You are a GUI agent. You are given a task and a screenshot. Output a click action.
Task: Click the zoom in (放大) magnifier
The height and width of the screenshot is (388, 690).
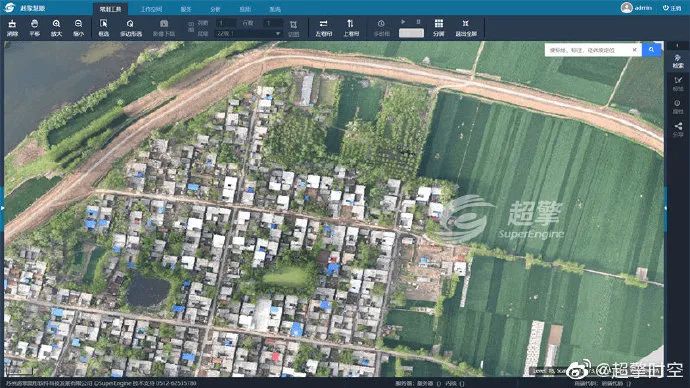(x=56, y=28)
